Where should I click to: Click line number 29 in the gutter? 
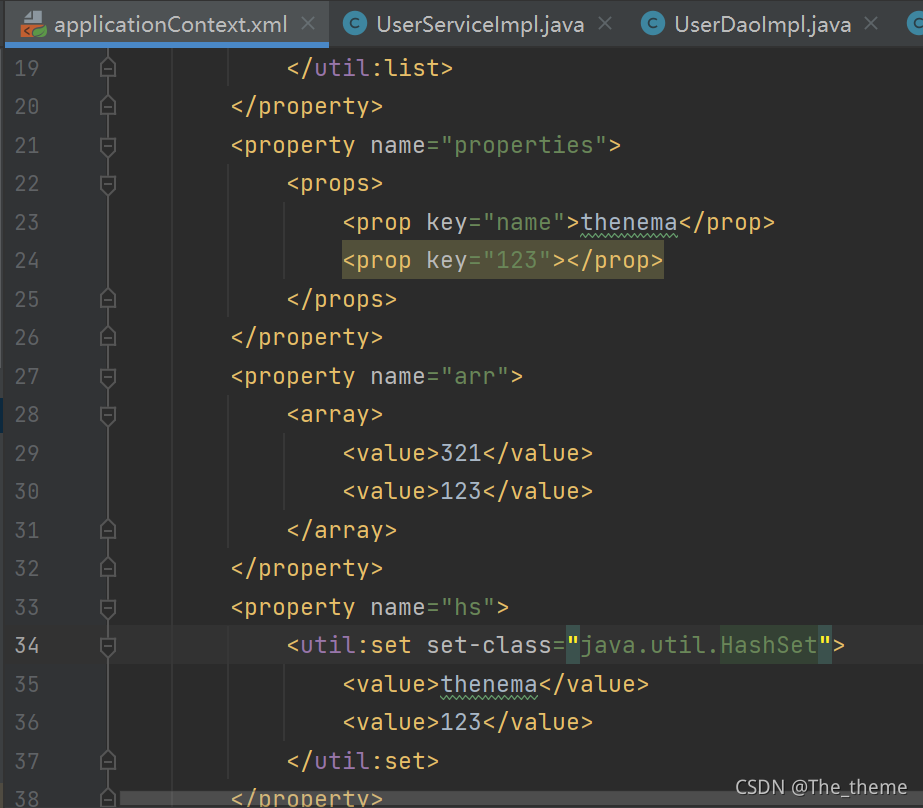pyautogui.click(x=27, y=453)
